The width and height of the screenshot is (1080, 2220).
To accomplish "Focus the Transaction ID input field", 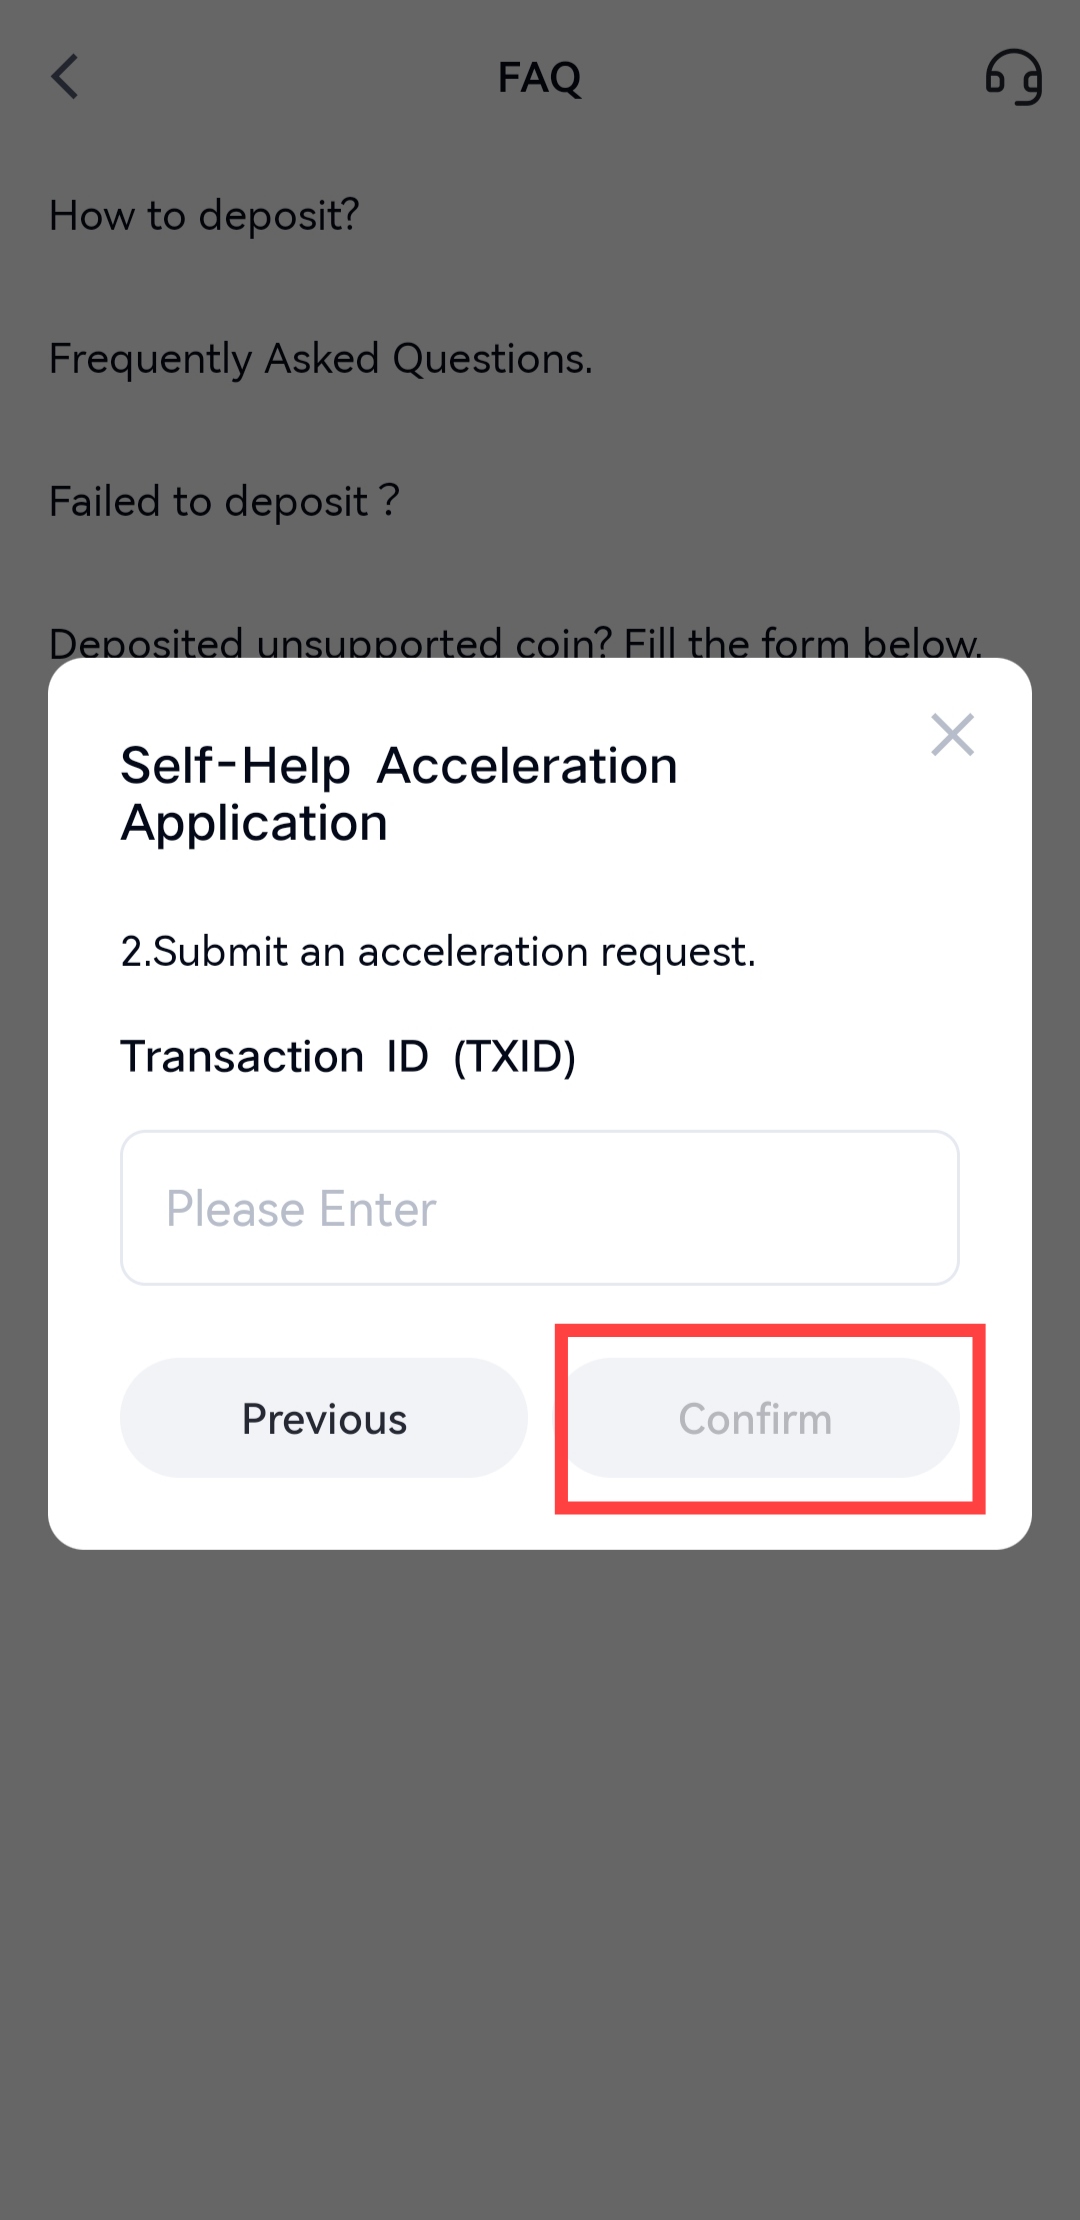I will tap(540, 1207).
